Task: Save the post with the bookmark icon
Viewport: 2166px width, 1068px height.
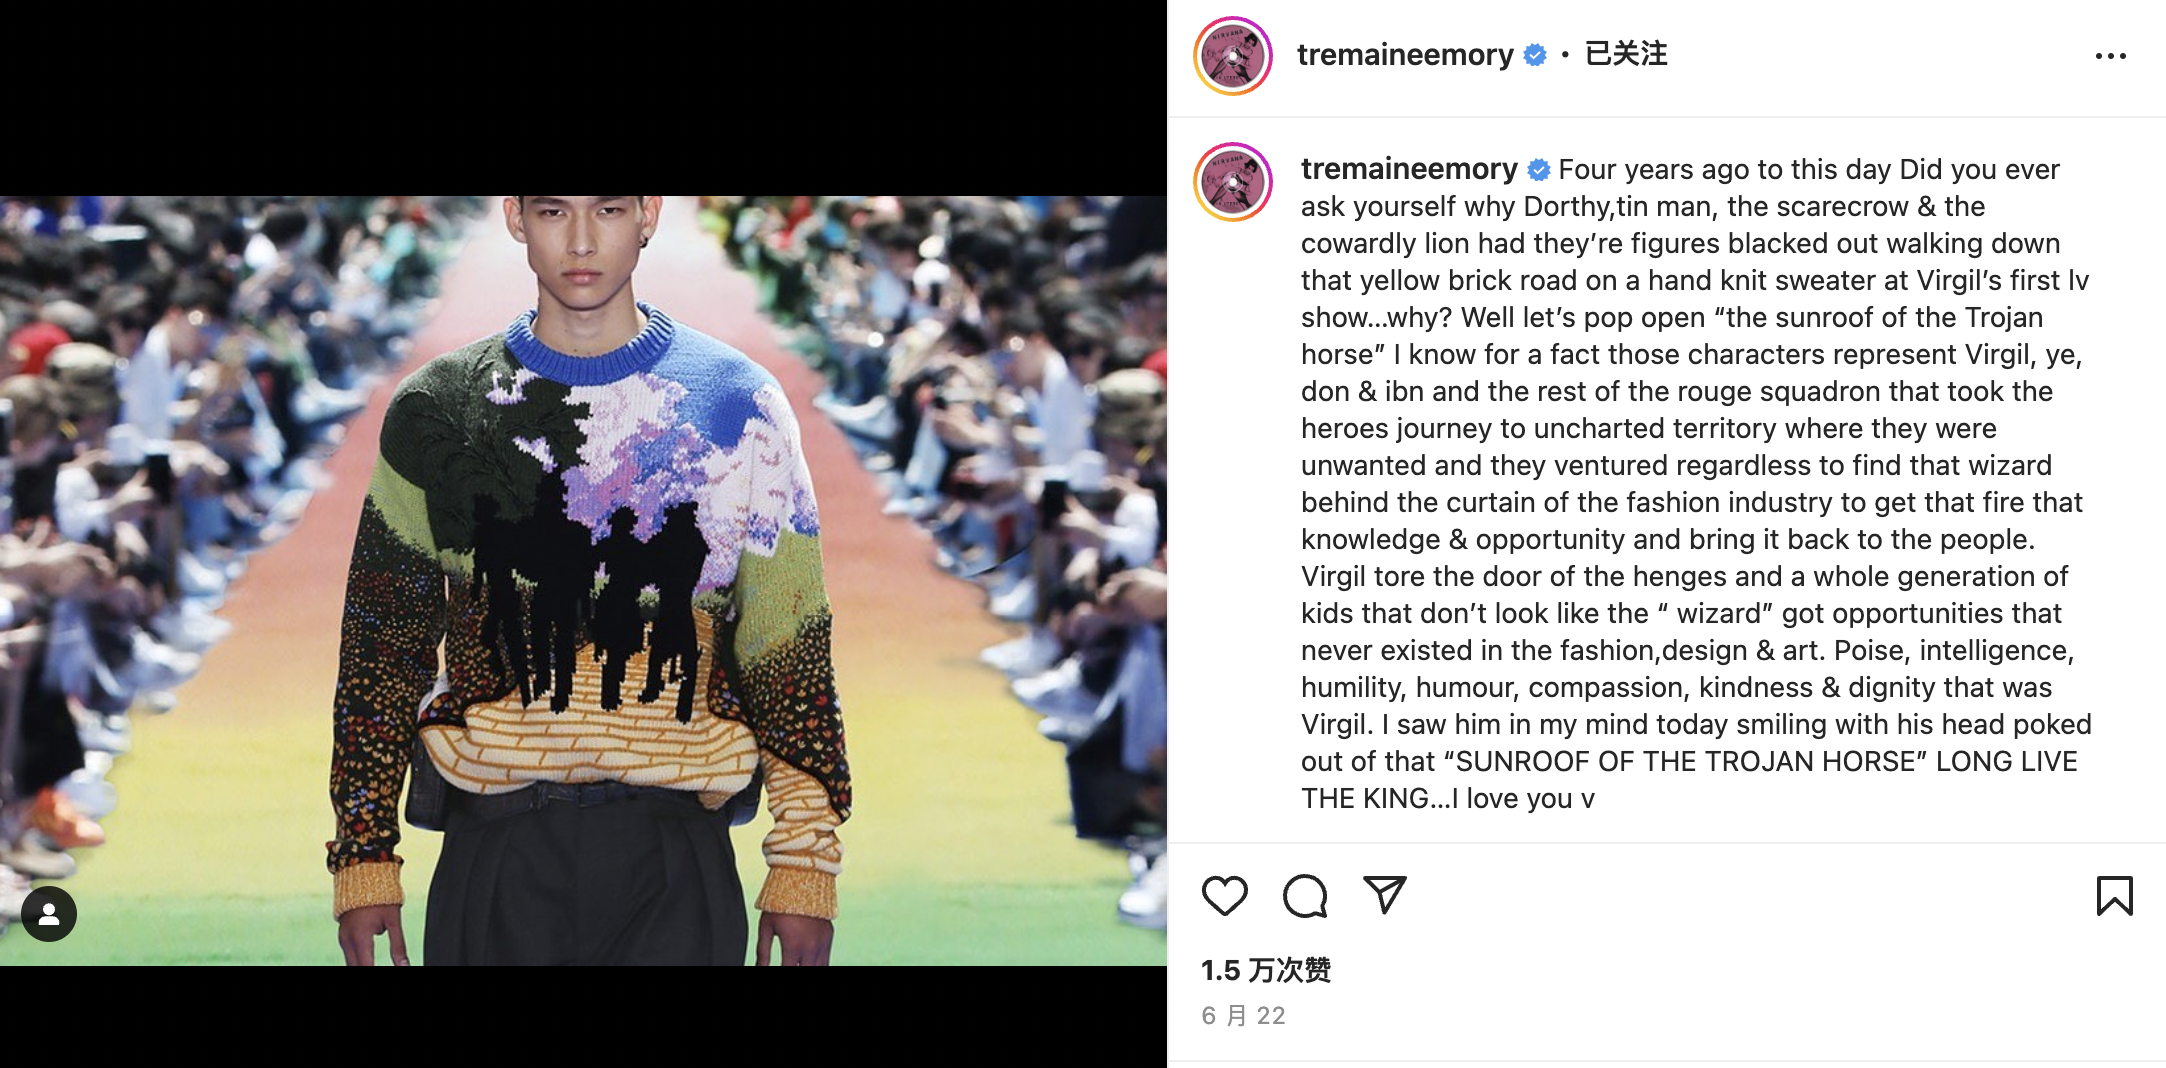Action: pyautogui.click(x=2114, y=895)
